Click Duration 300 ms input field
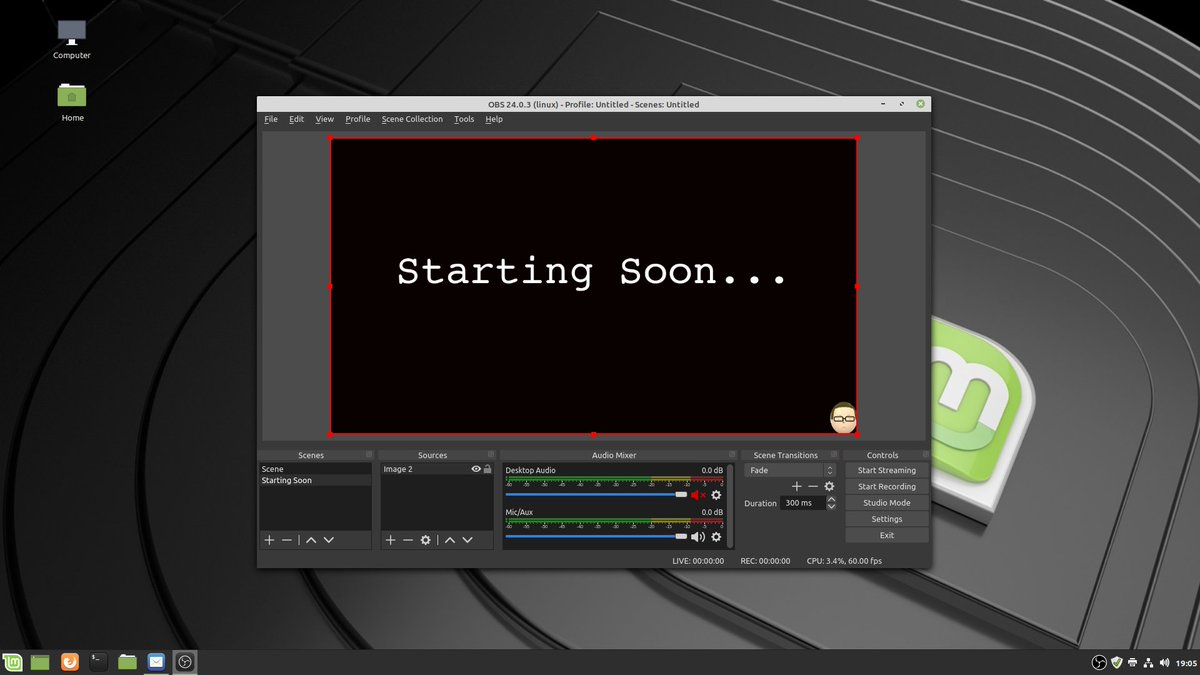The width and height of the screenshot is (1200, 675). click(803, 503)
